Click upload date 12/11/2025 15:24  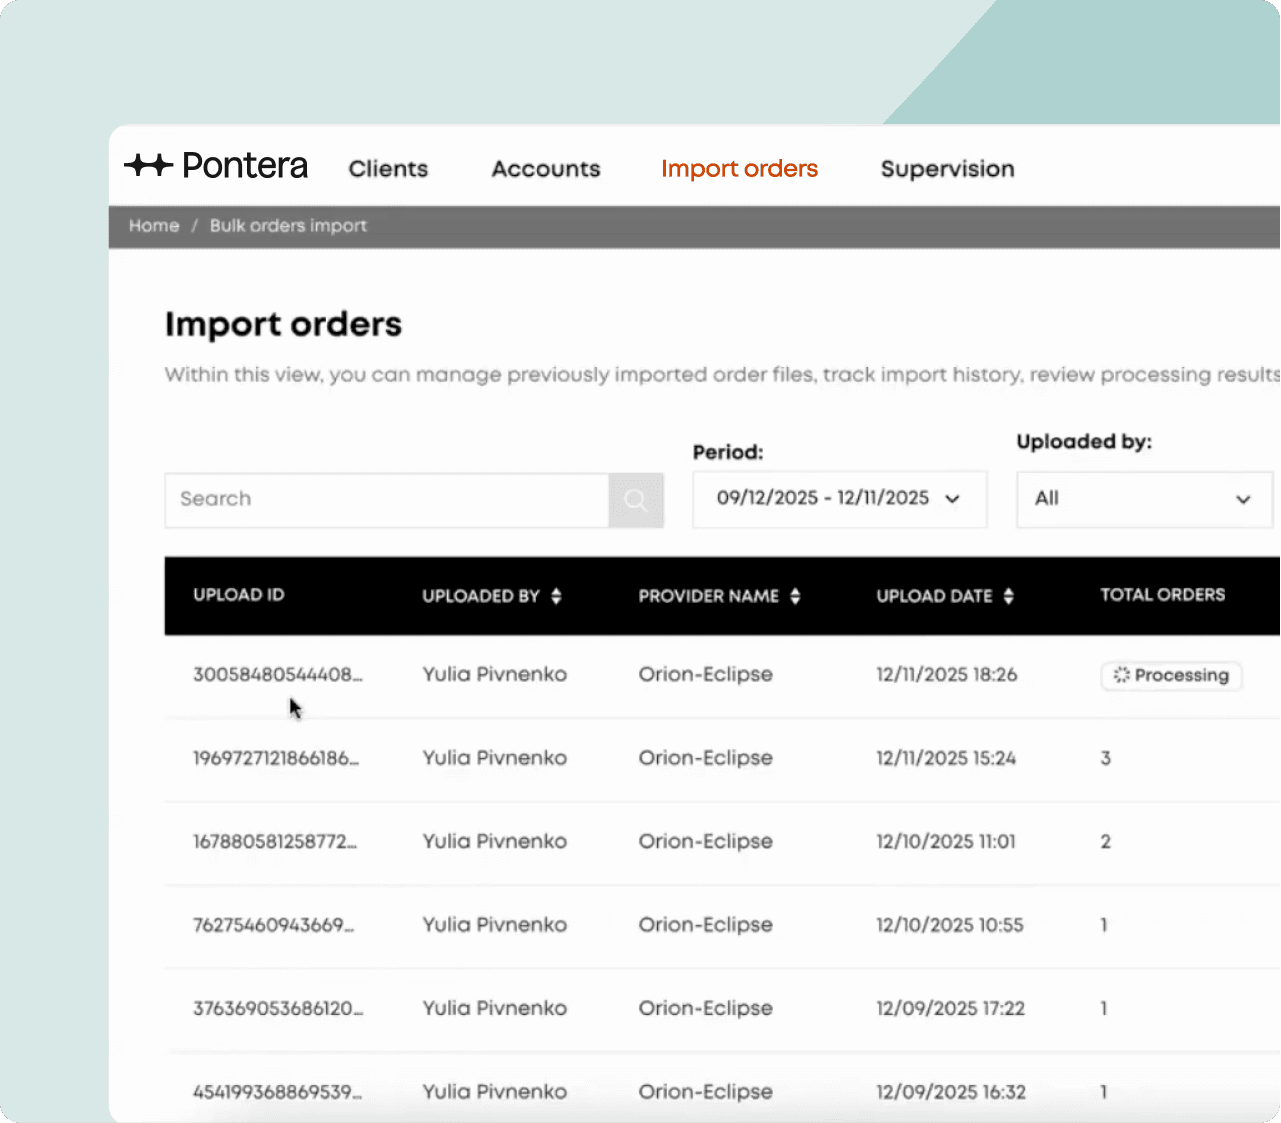pos(946,758)
